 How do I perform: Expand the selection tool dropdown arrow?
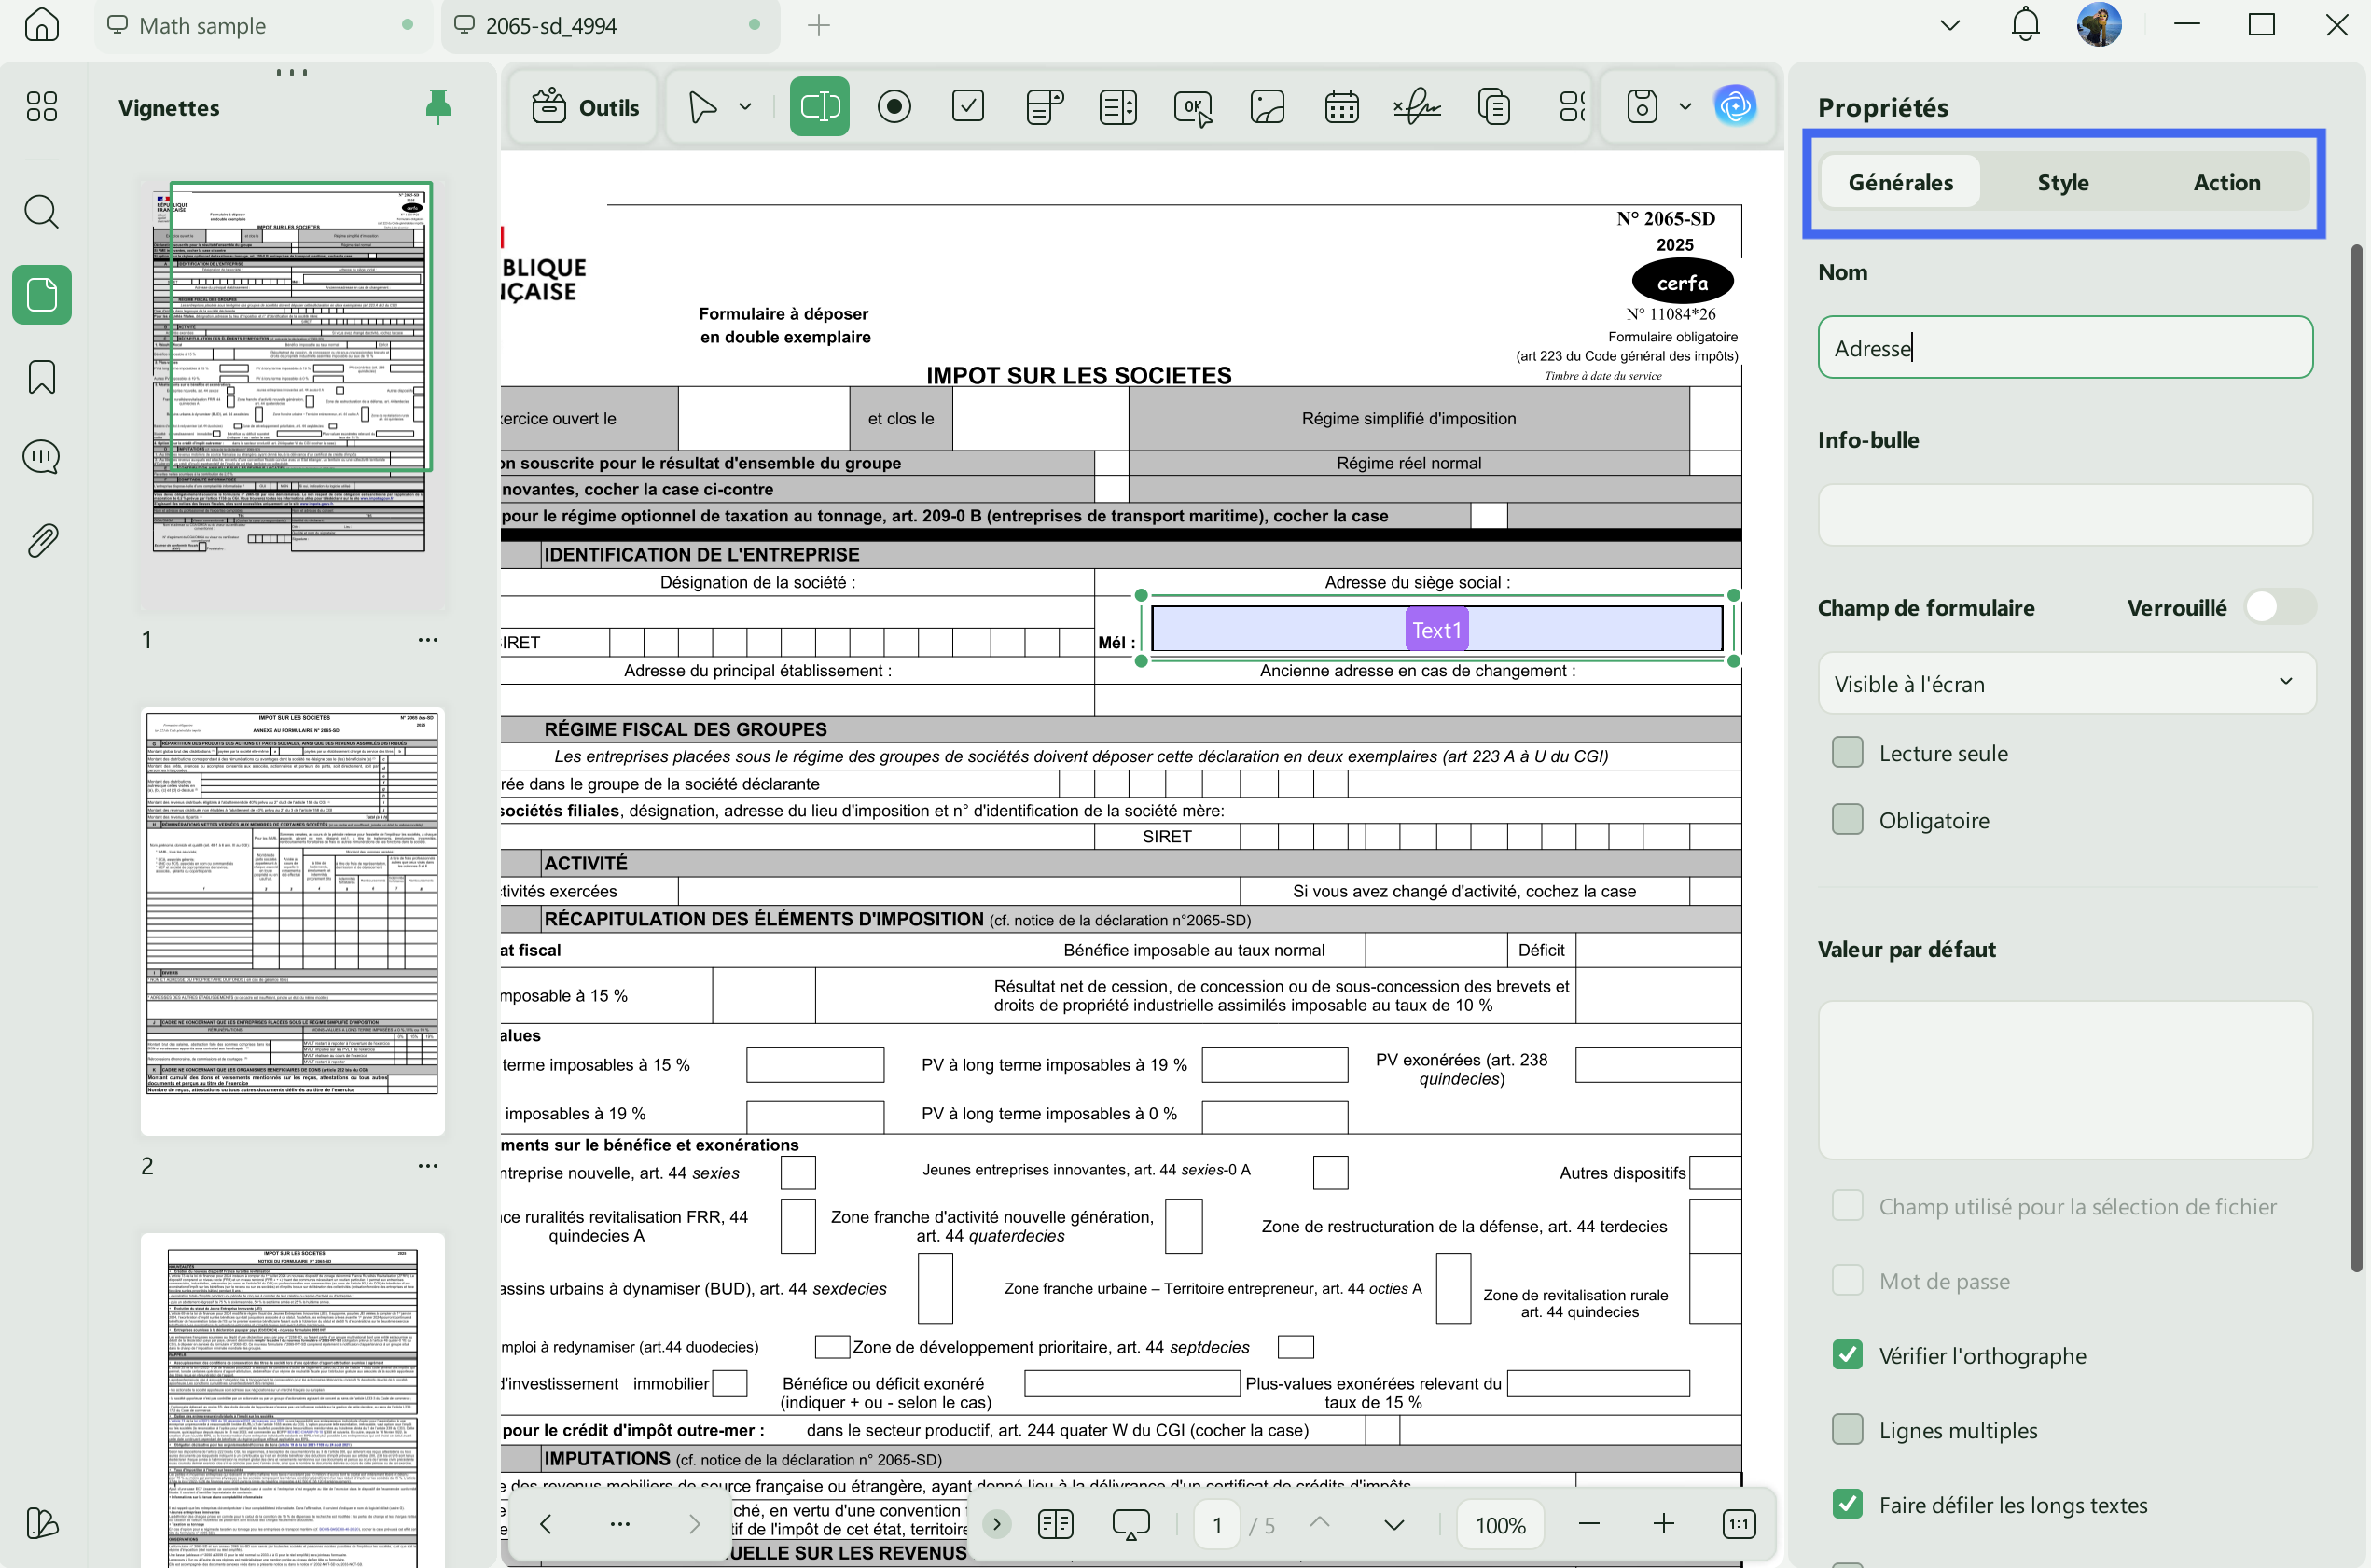pyautogui.click(x=745, y=107)
